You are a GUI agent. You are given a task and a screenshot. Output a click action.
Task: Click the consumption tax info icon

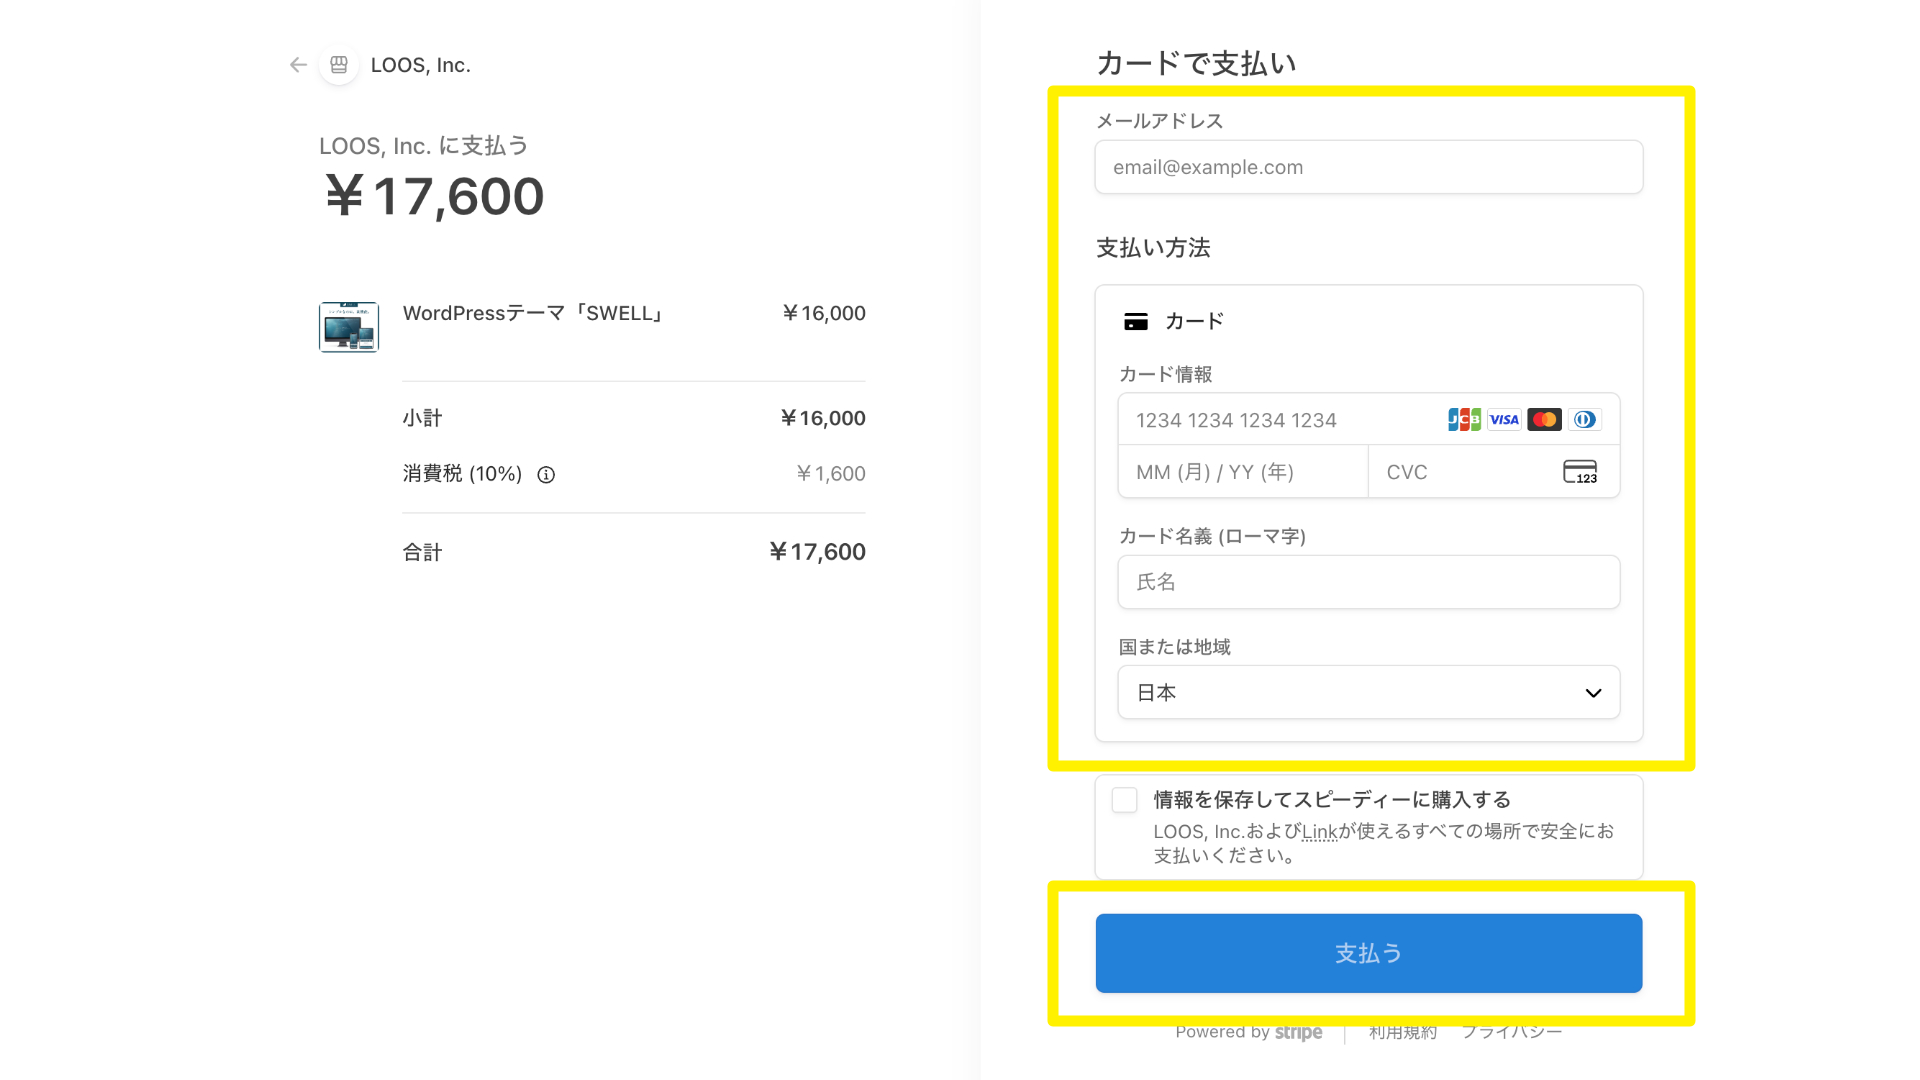click(546, 475)
